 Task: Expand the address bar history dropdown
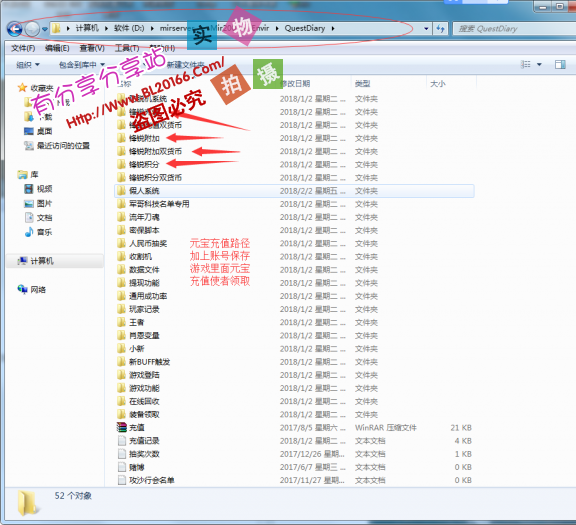[x=426, y=28]
